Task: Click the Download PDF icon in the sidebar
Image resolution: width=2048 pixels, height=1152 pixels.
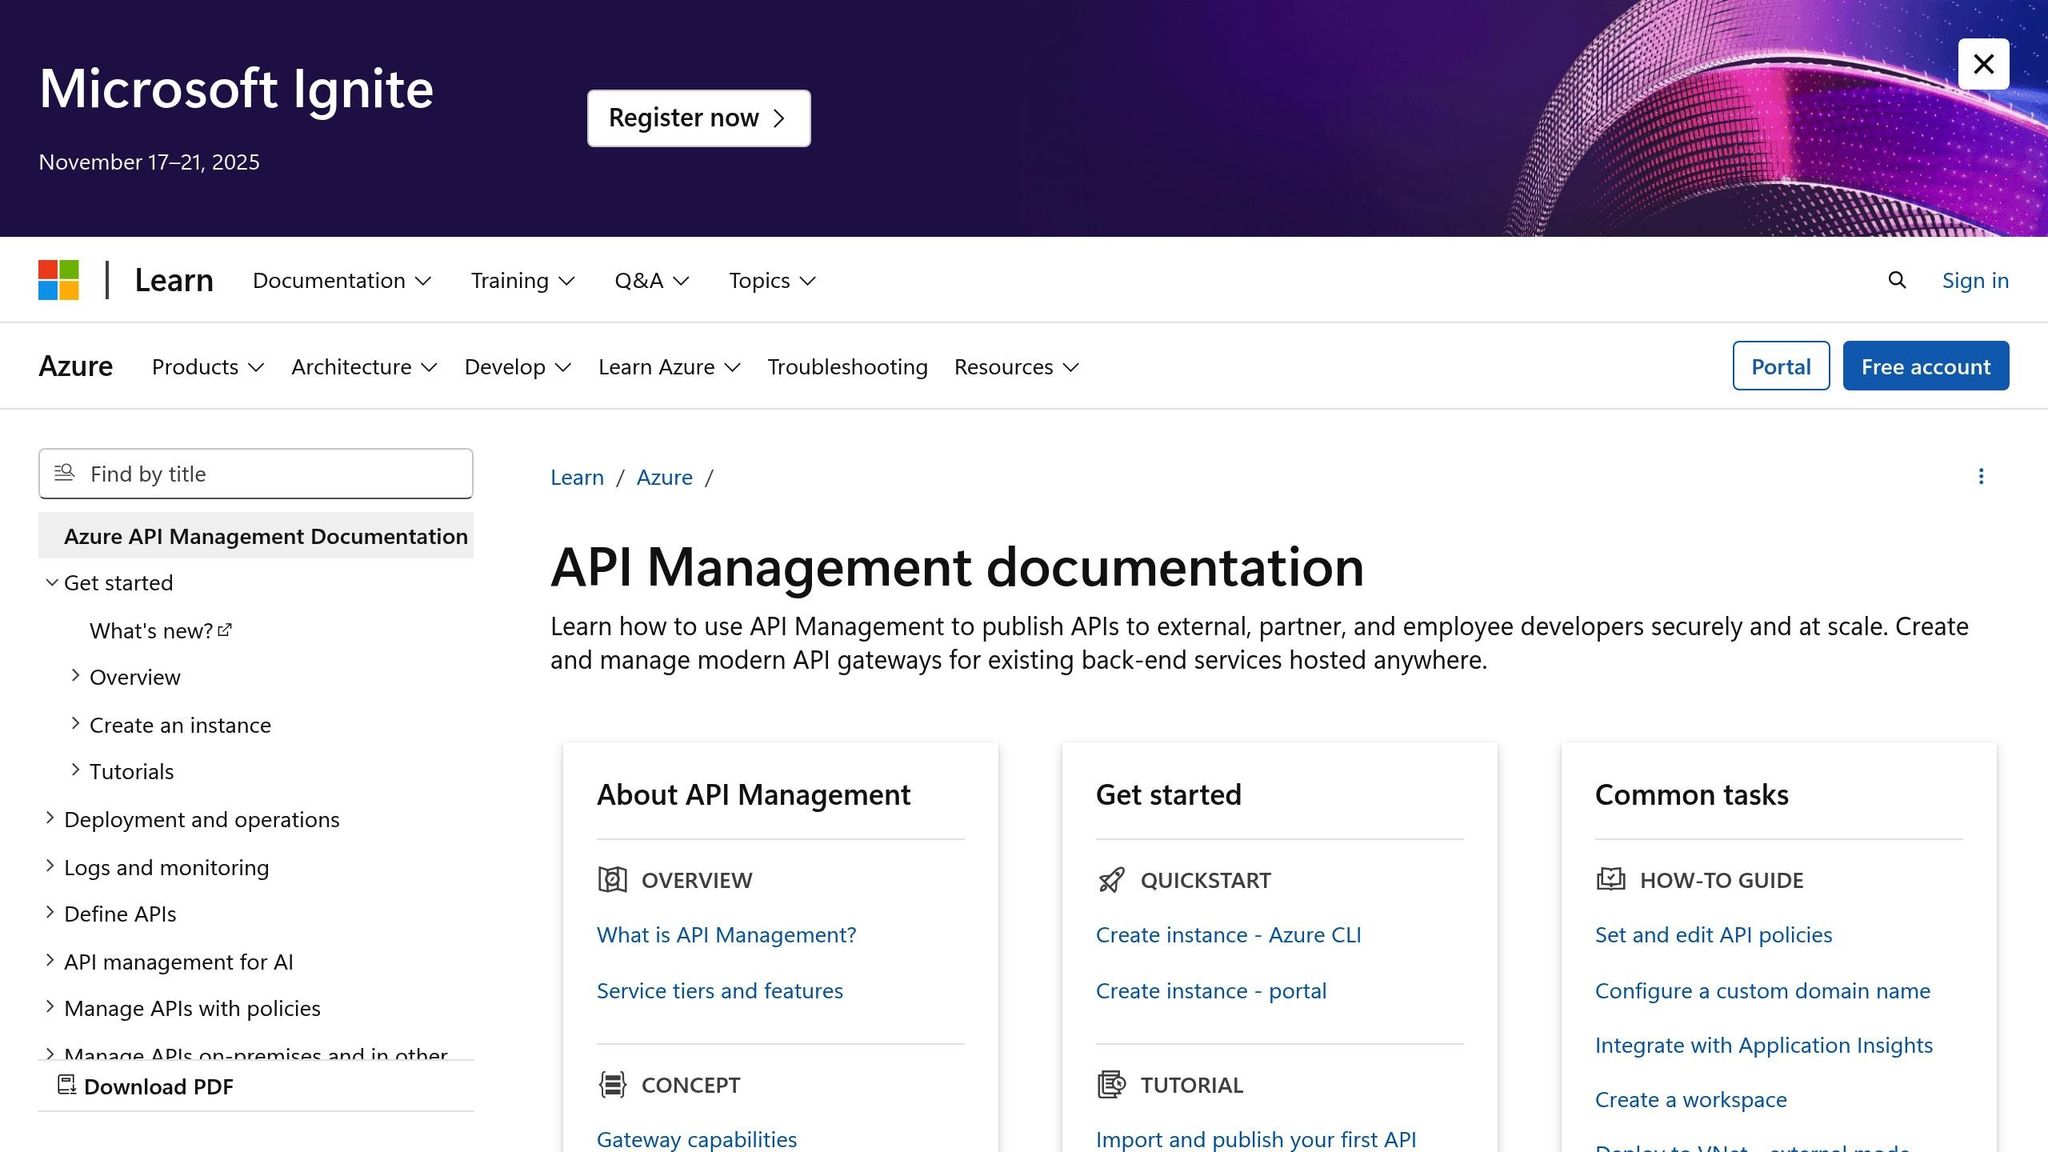Action: click(67, 1085)
